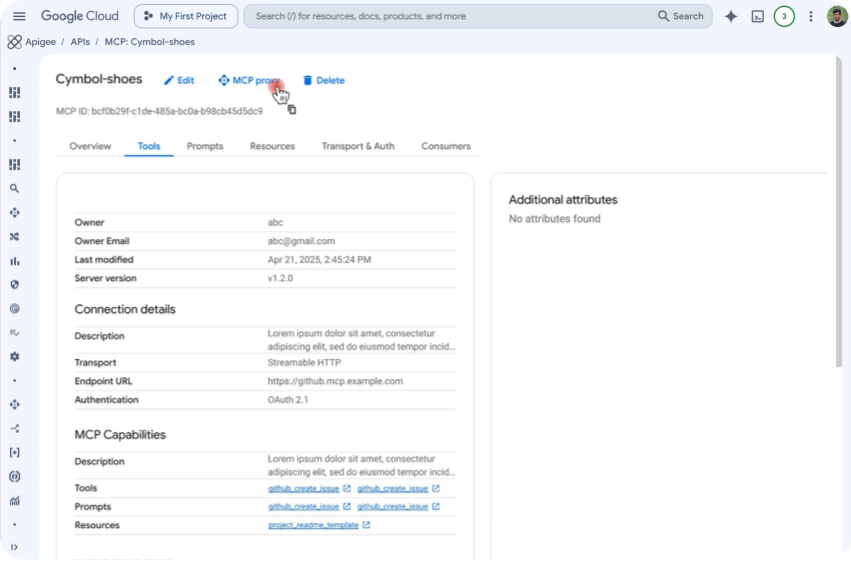Switch to the Overview tab
The width and height of the screenshot is (851, 573).
[90, 146]
